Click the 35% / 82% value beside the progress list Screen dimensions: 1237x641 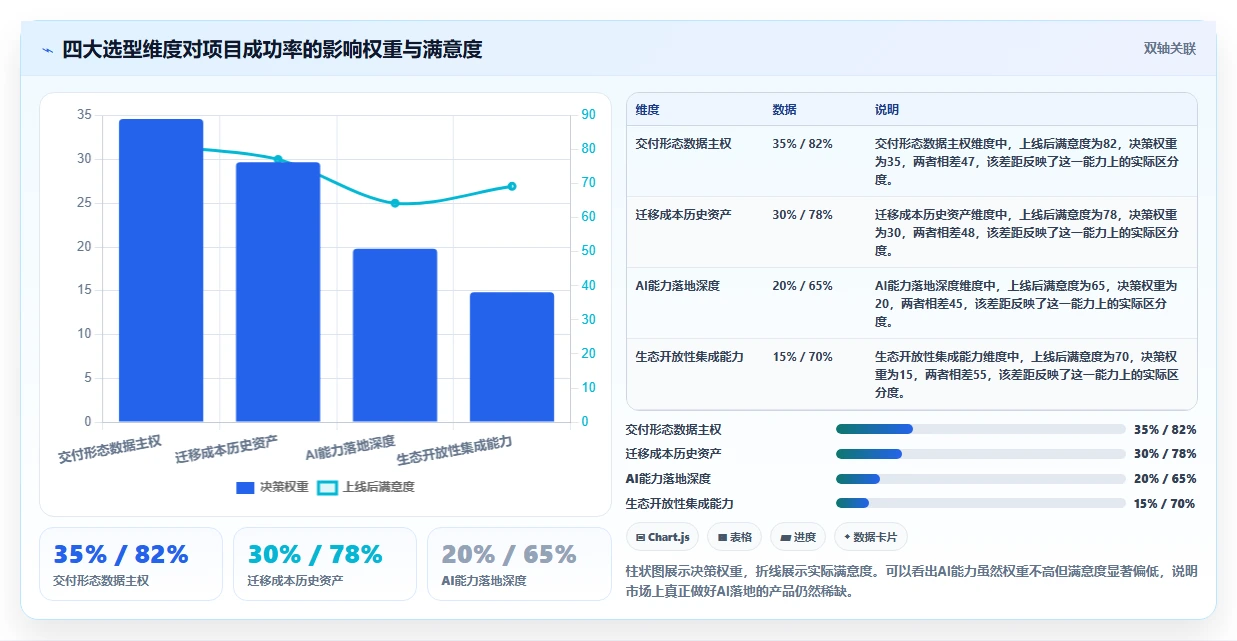pos(1165,430)
